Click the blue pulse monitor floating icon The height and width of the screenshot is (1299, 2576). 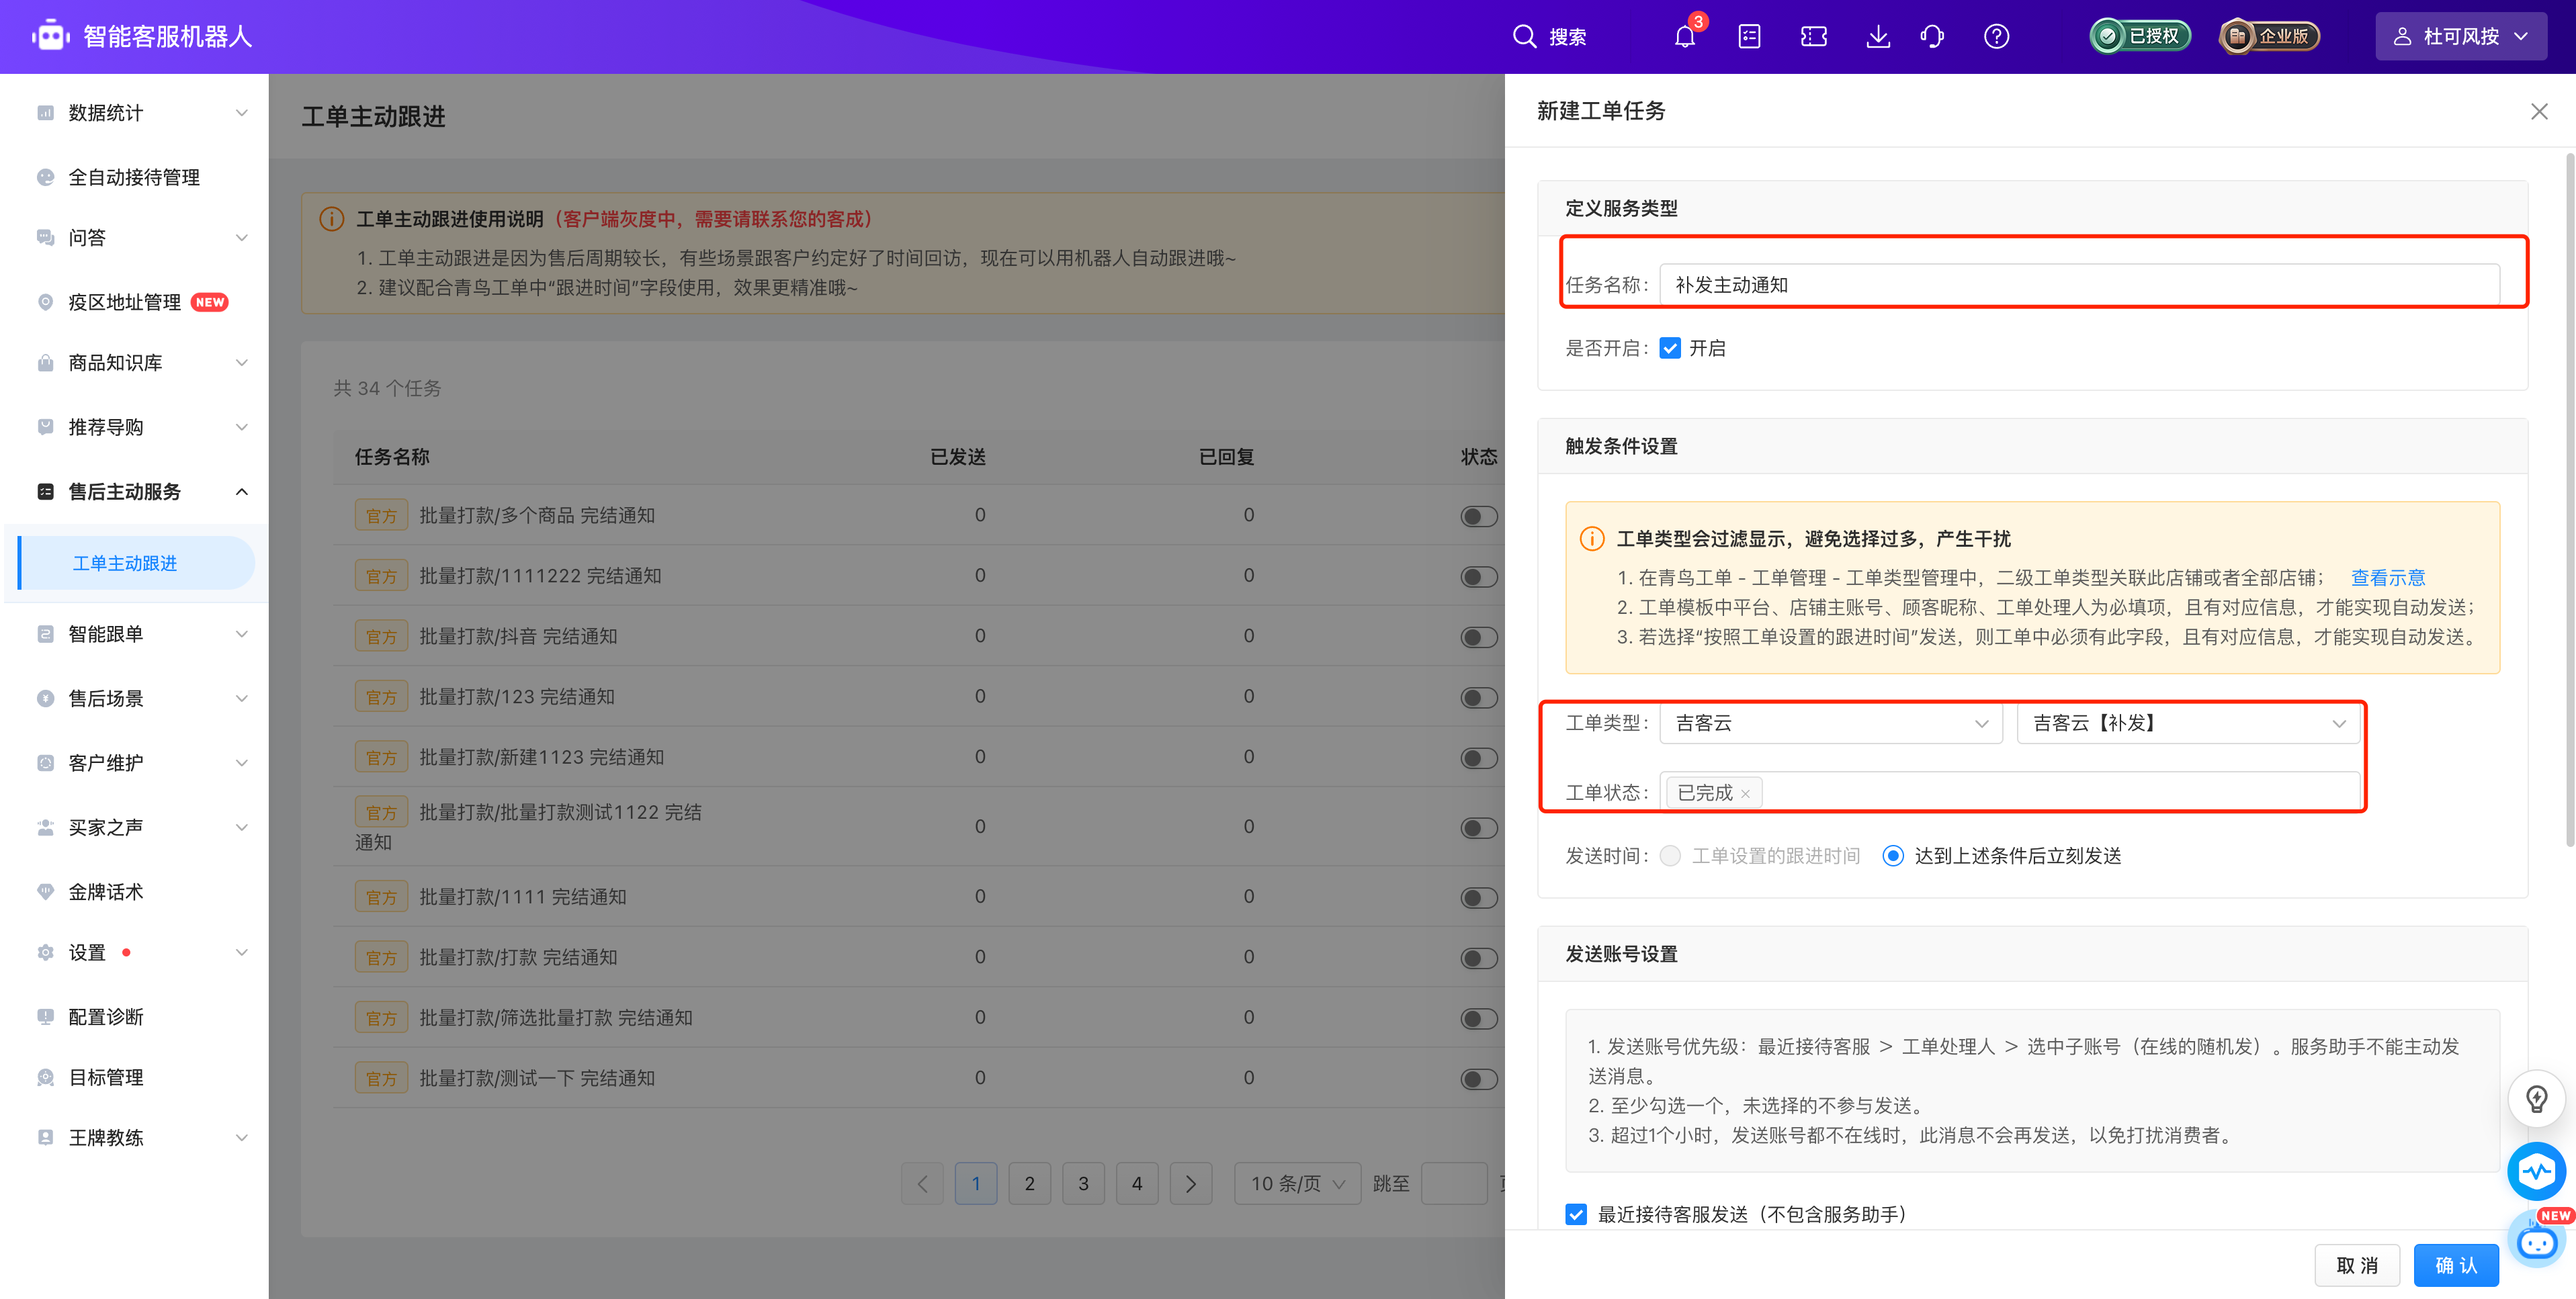[x=2536, y=1170]
